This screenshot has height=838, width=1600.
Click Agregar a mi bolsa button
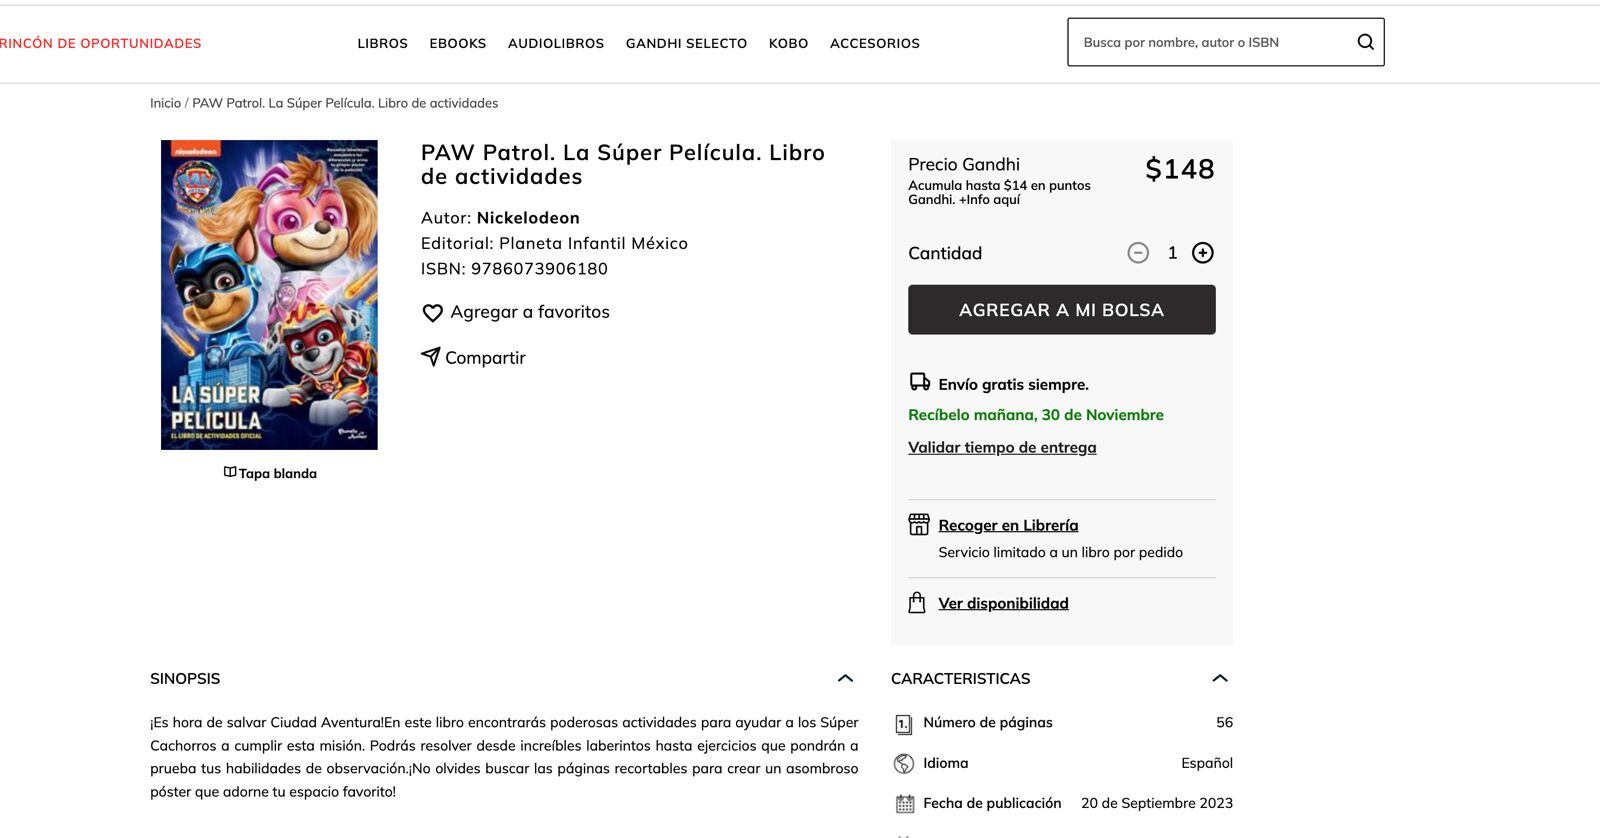tap(1061, 310)
